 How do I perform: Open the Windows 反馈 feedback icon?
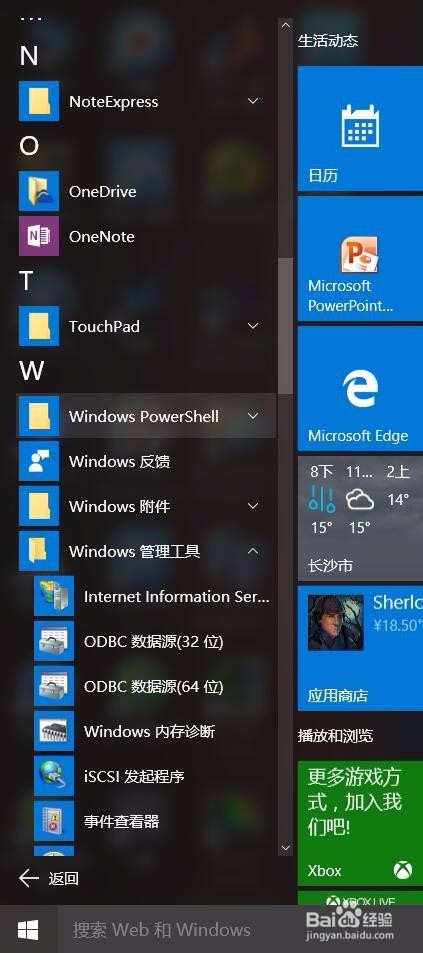(39, 461)
